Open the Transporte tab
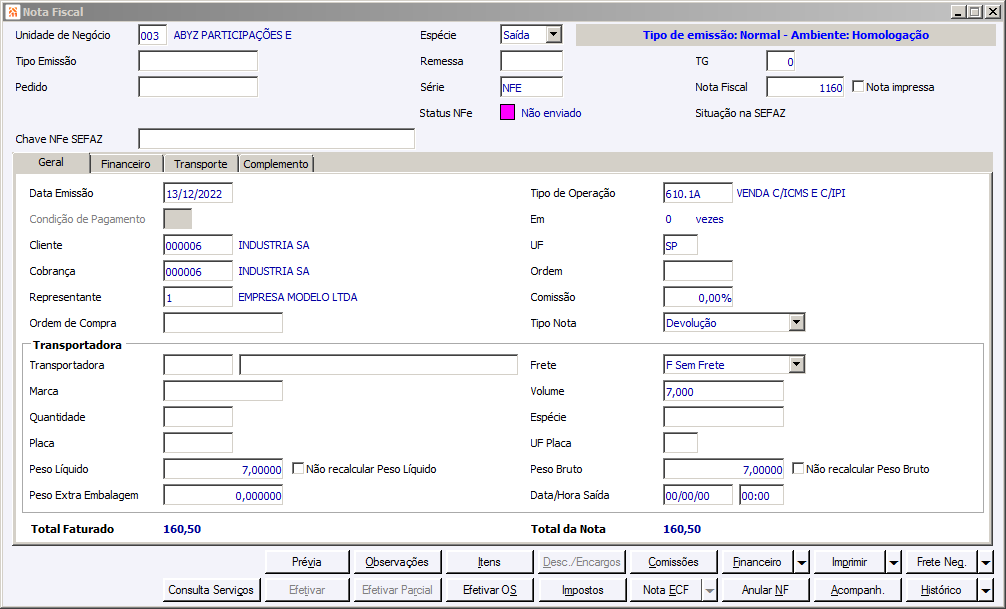The image size is (1006, 609). (x=200, y=164)
